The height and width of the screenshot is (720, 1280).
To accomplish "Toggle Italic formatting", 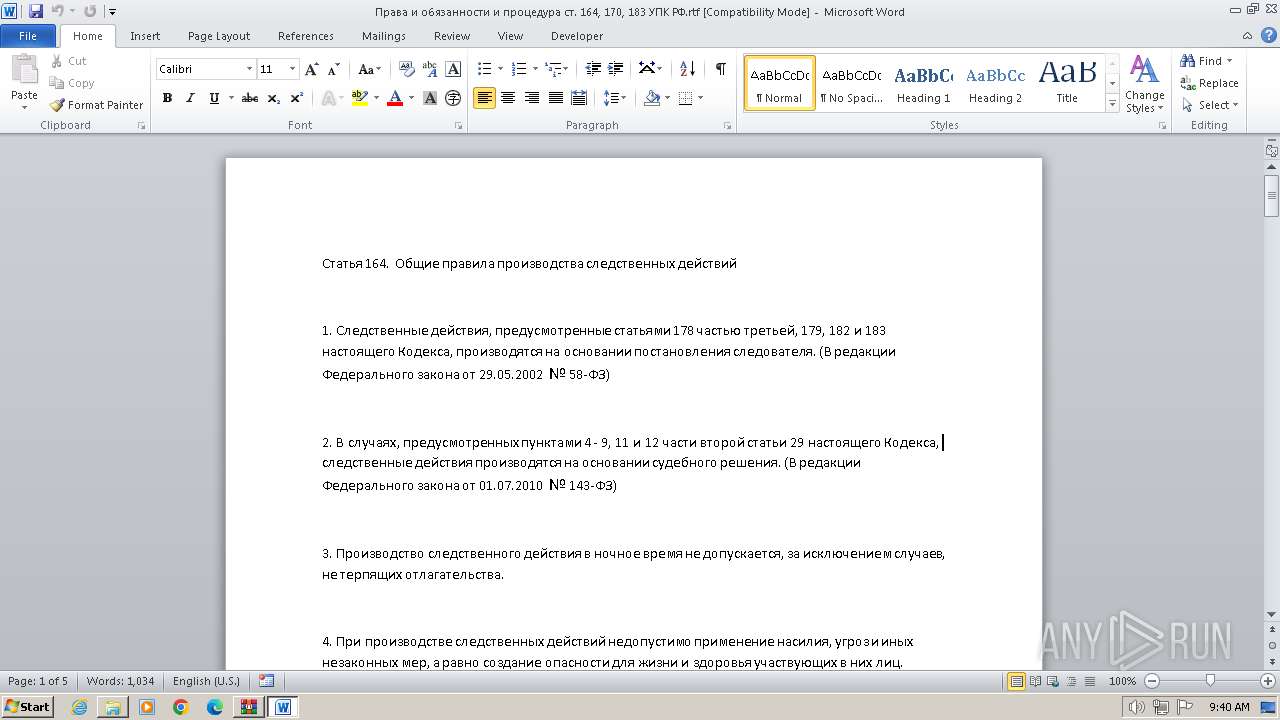I will [190, 98].
